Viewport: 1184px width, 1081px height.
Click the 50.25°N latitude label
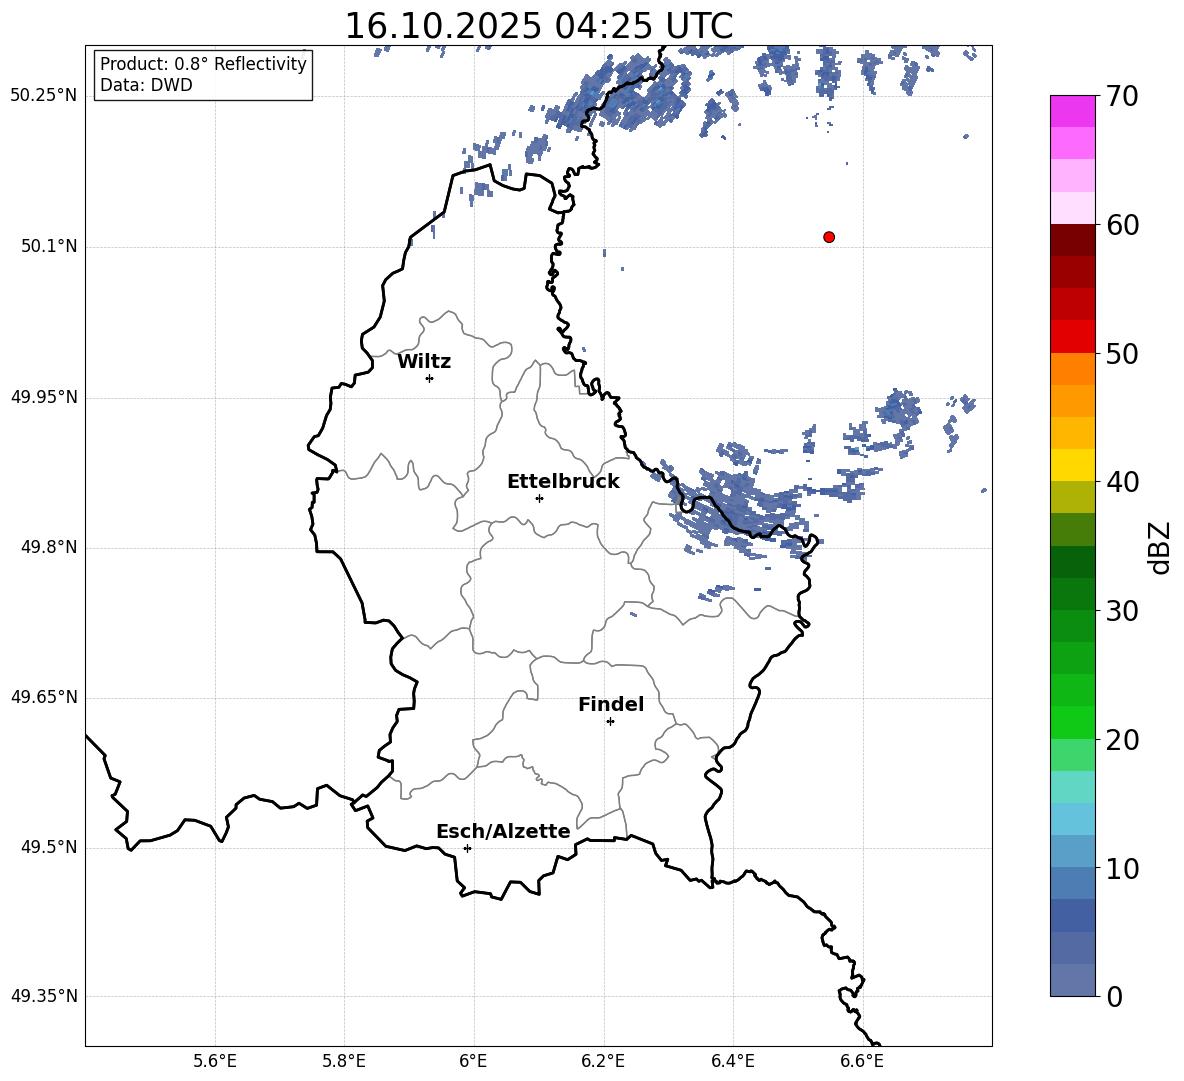point(44,96)
